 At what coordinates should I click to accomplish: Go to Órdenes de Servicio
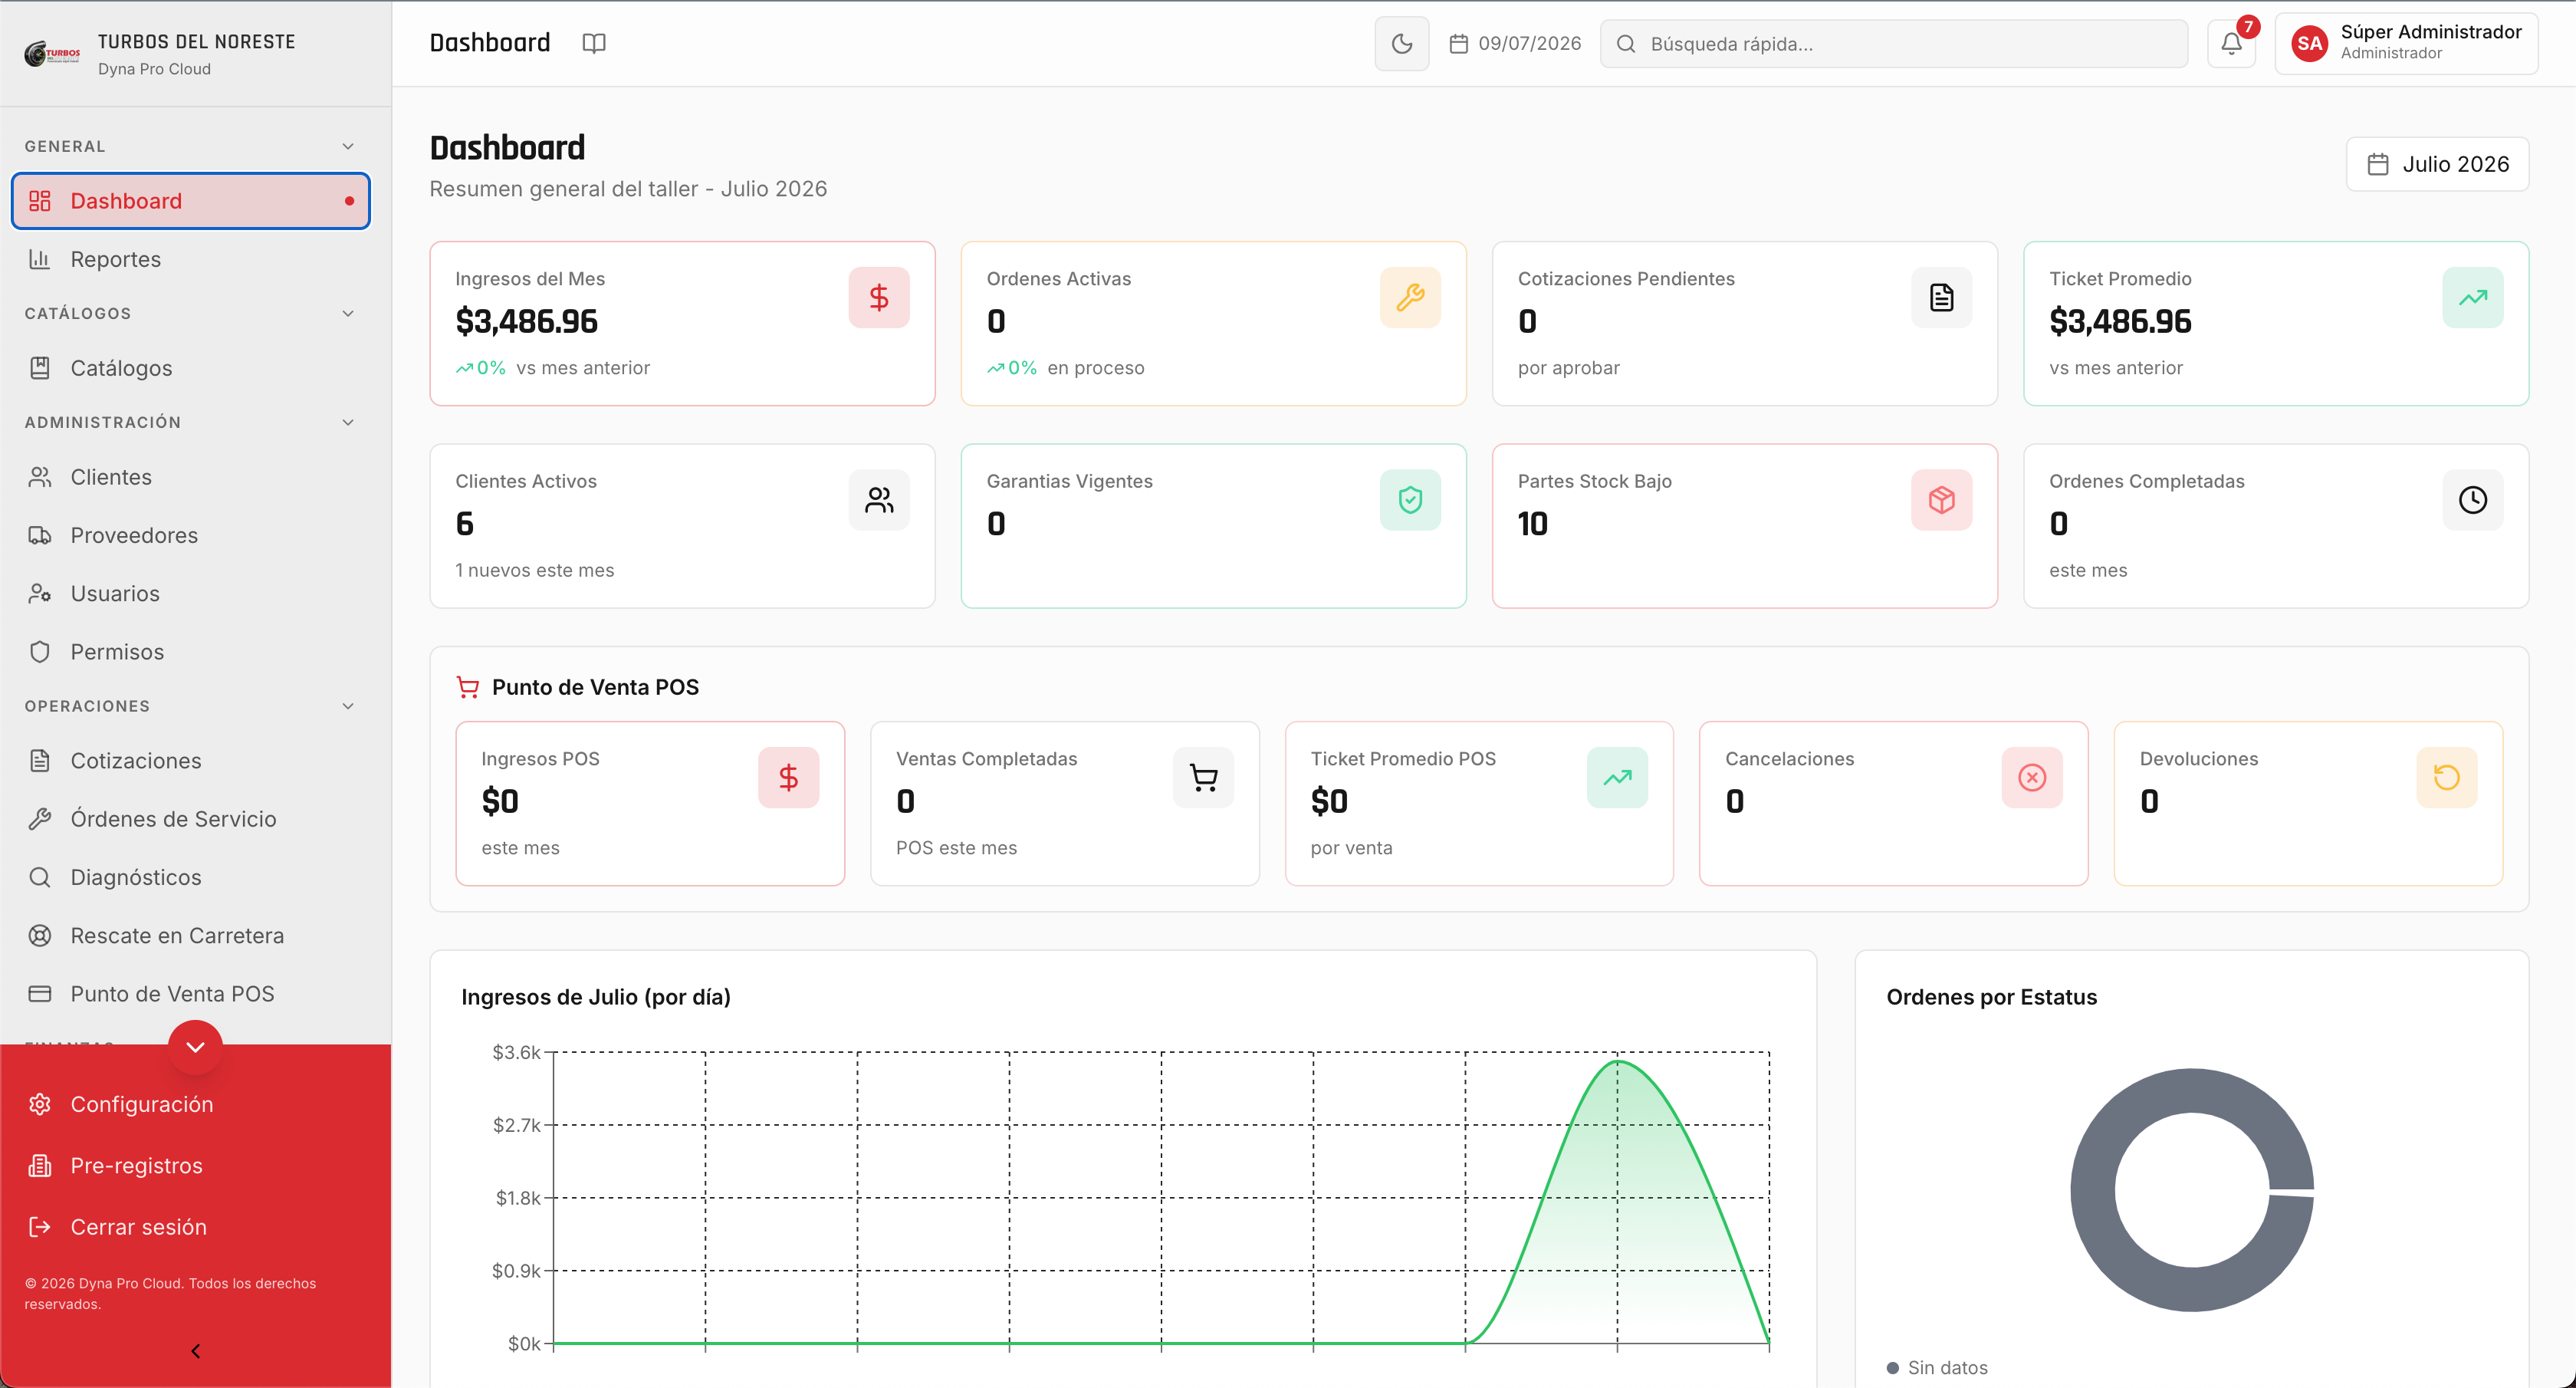191,819
